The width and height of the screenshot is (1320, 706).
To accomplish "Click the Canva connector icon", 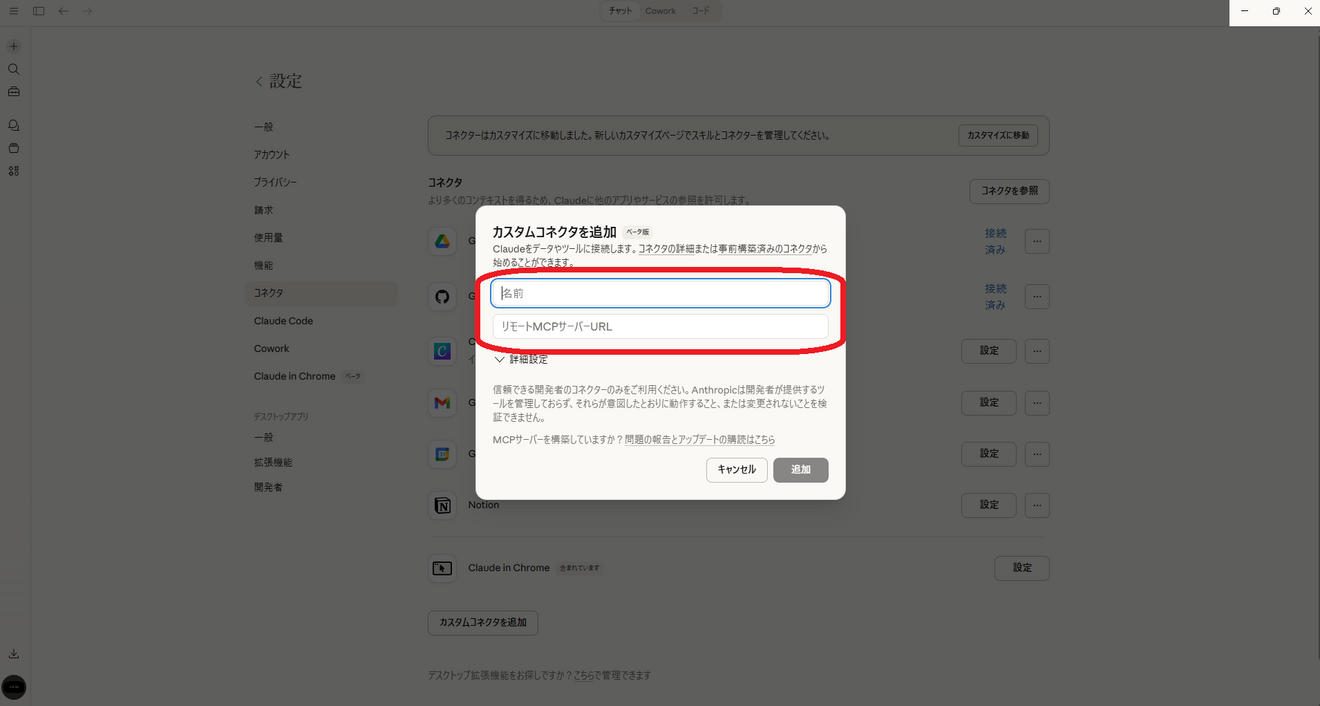I will point(441,351).
